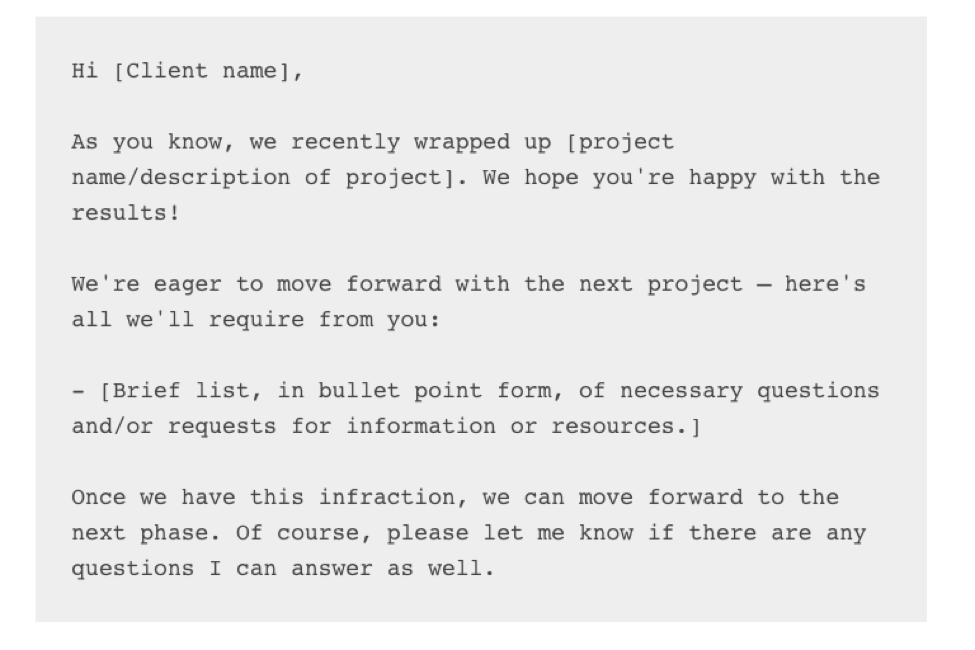Click the words "next phase"
Screen dimensions: 975x650
[x=140, y=532]
